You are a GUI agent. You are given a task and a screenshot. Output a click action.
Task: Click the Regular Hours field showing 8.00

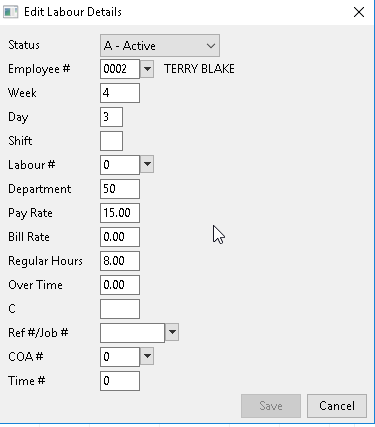(120, 261)
